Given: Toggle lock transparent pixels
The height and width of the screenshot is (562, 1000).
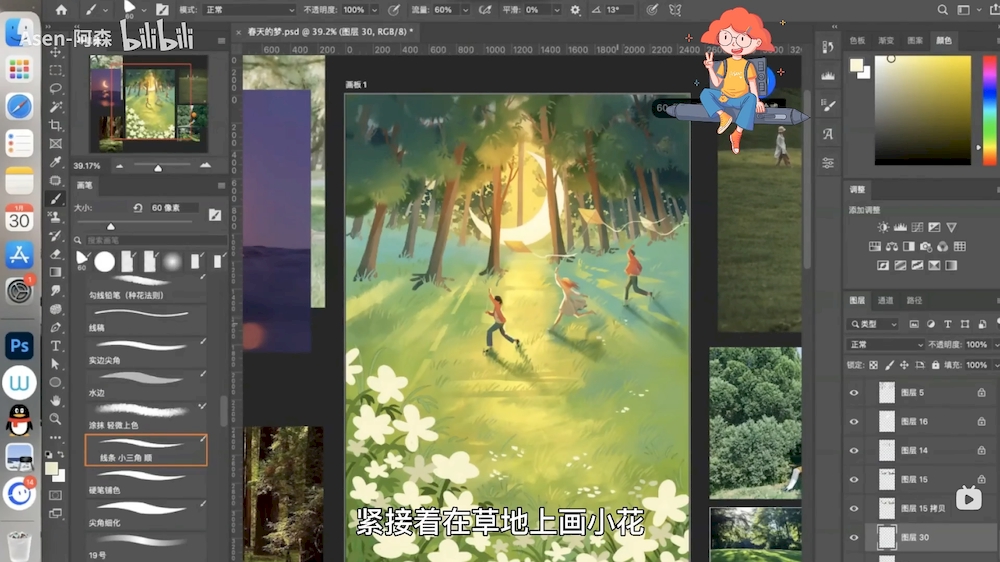Looking at the screenshot, I should (x=873, y=365).
